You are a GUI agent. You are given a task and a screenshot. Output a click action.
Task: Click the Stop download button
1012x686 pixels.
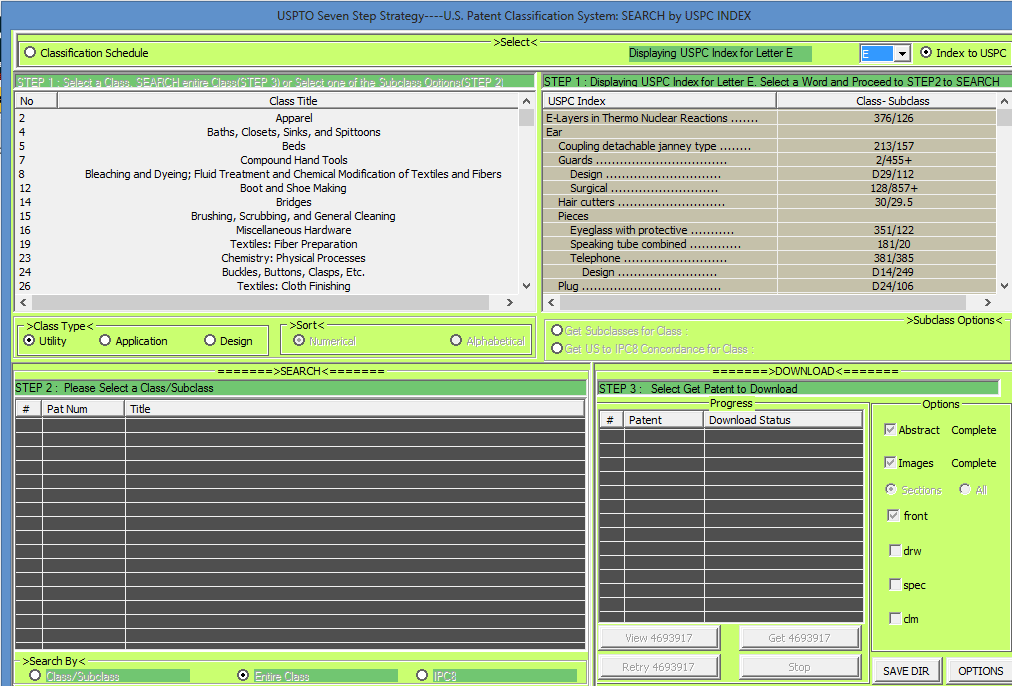799,667
